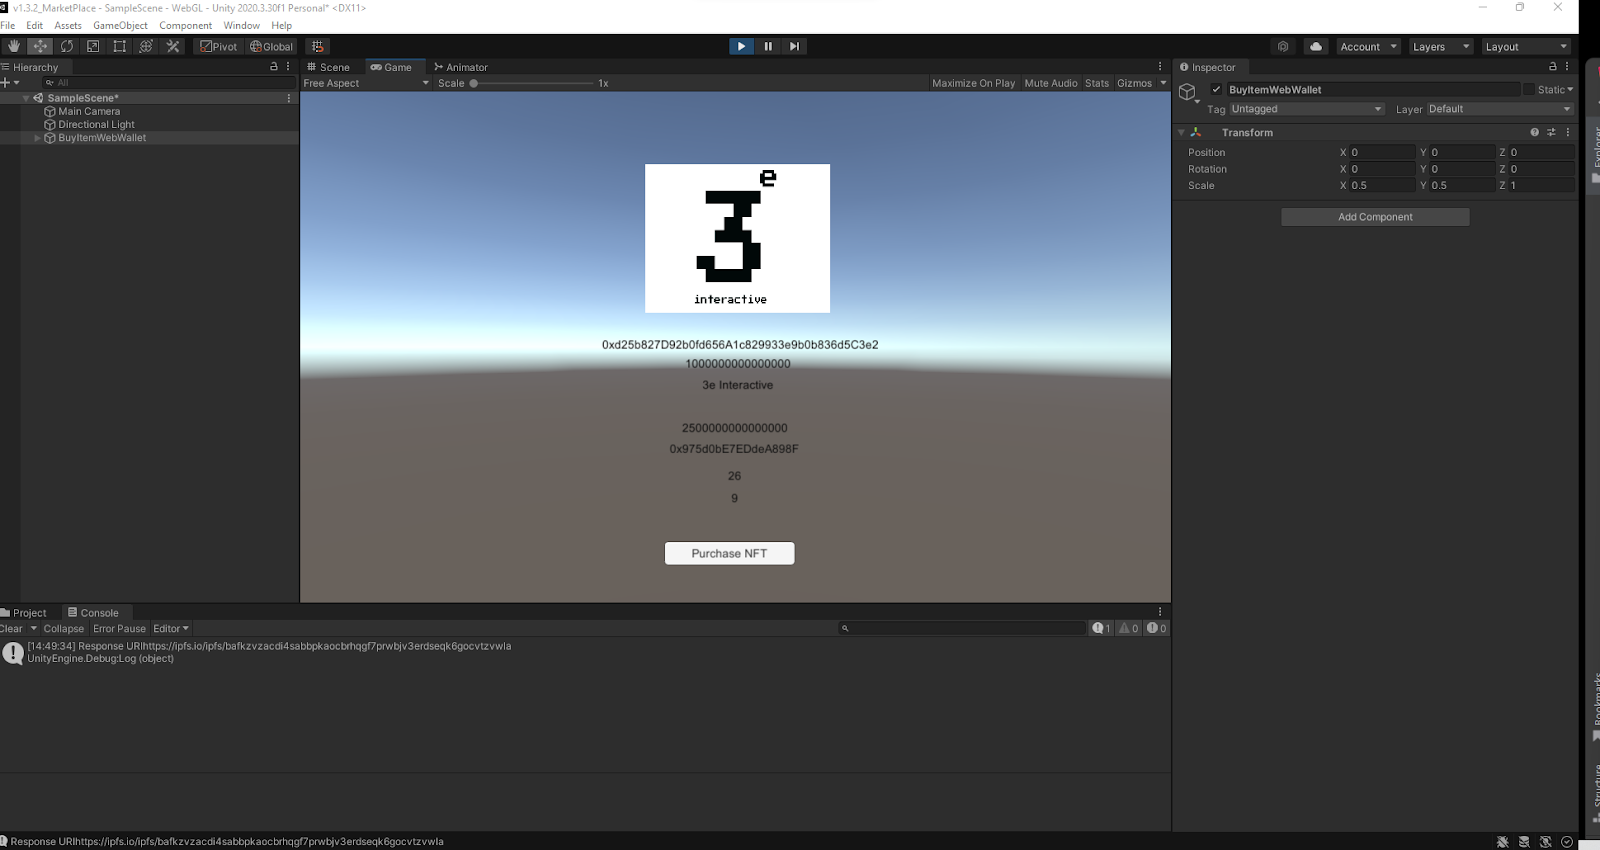Step forward one frame
Screen dimensions: 1600x850
(794, 46)
